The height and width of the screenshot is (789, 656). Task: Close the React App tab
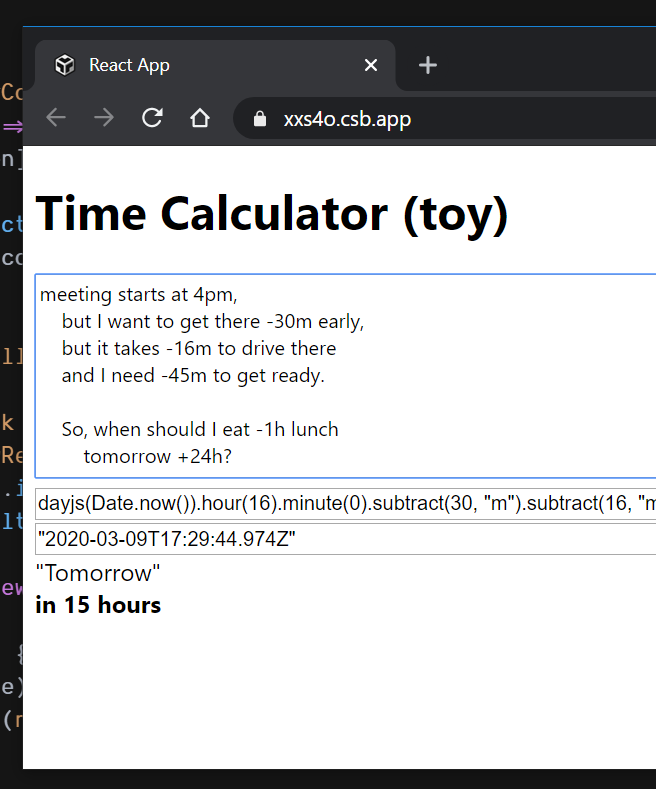pos(371,65)
